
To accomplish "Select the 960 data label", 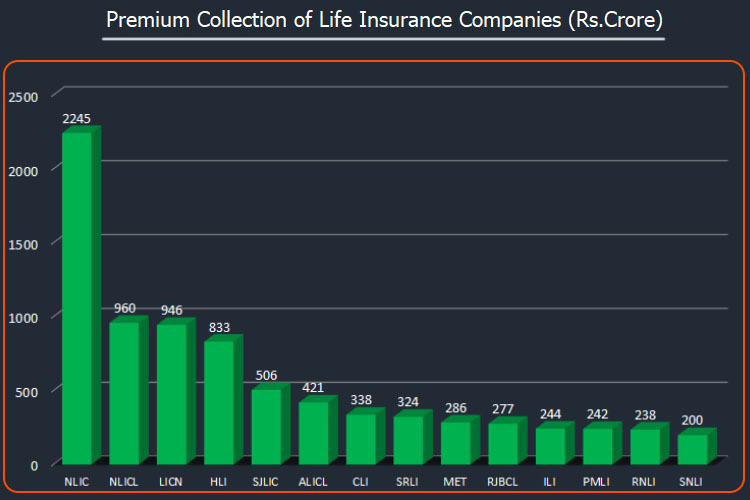I will click(124, 308).
